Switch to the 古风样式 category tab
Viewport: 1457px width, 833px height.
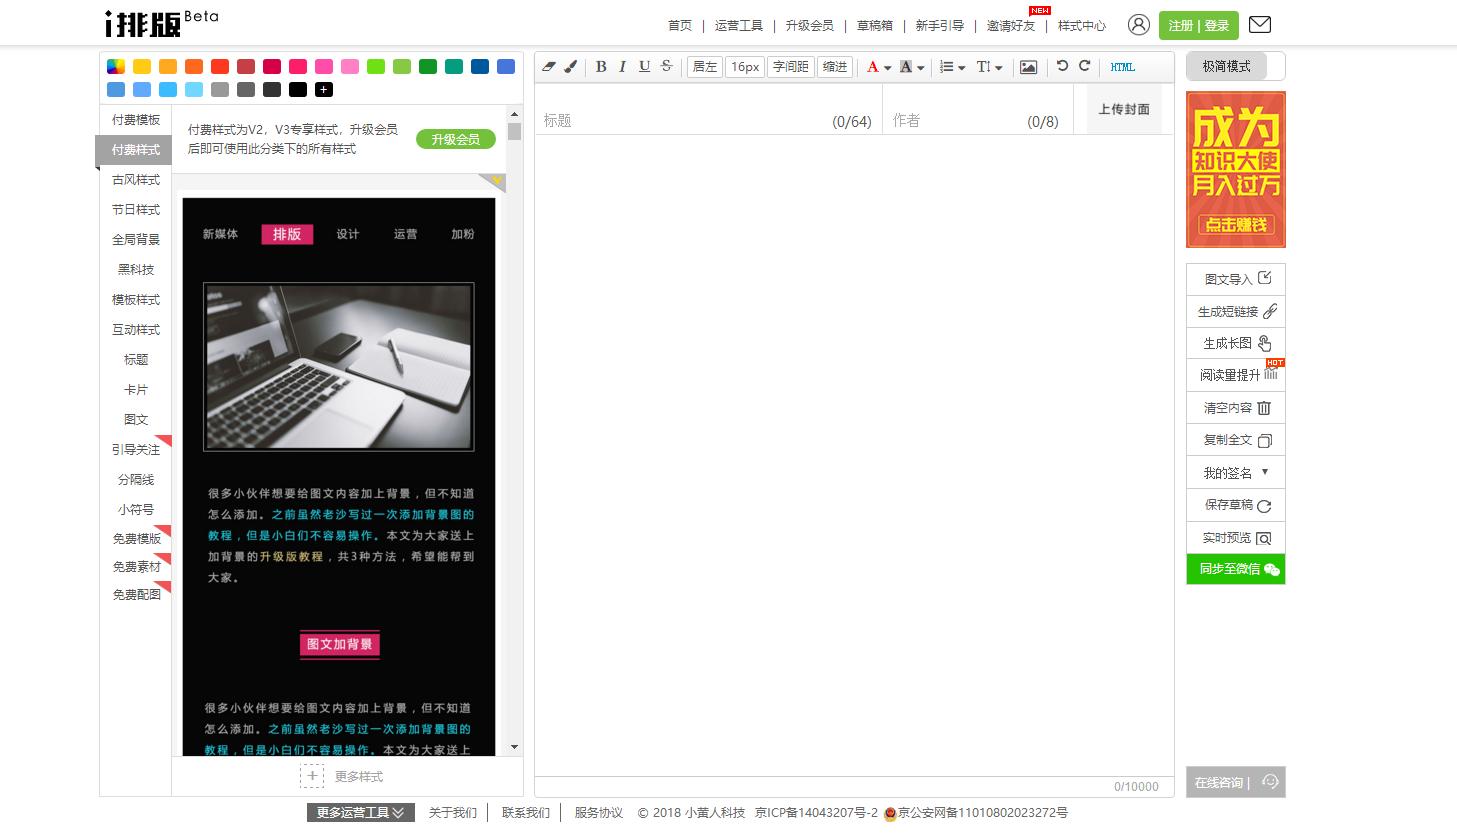pos(134,180)
